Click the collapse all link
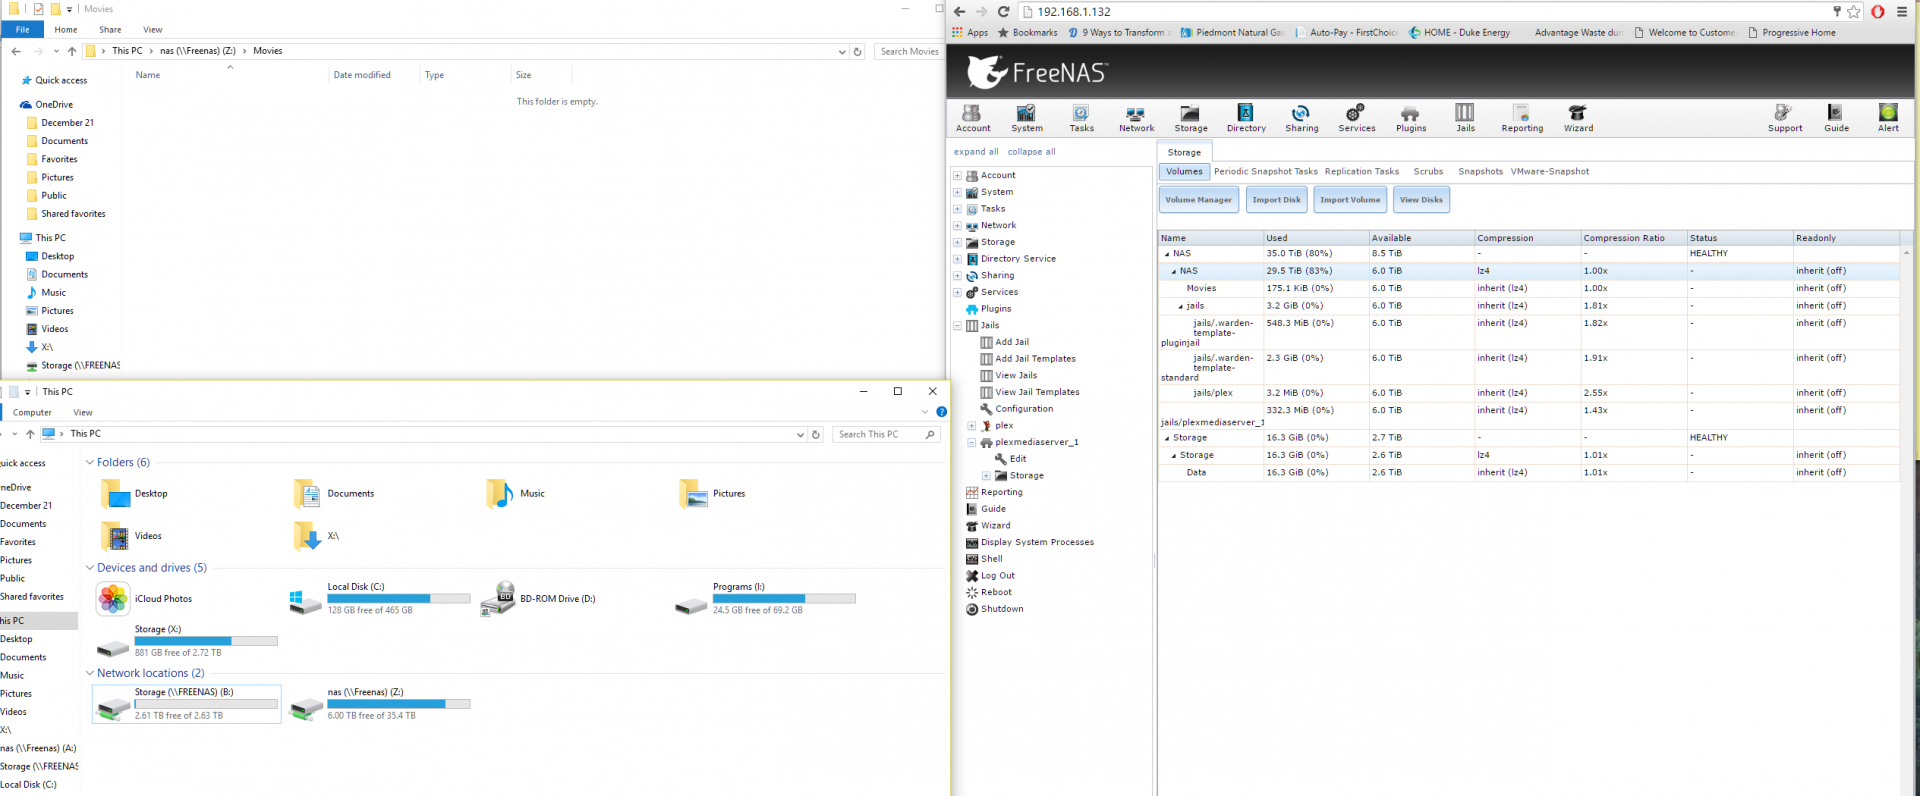This screenshot has width=1920, height=796. [x=1031, y=152]
